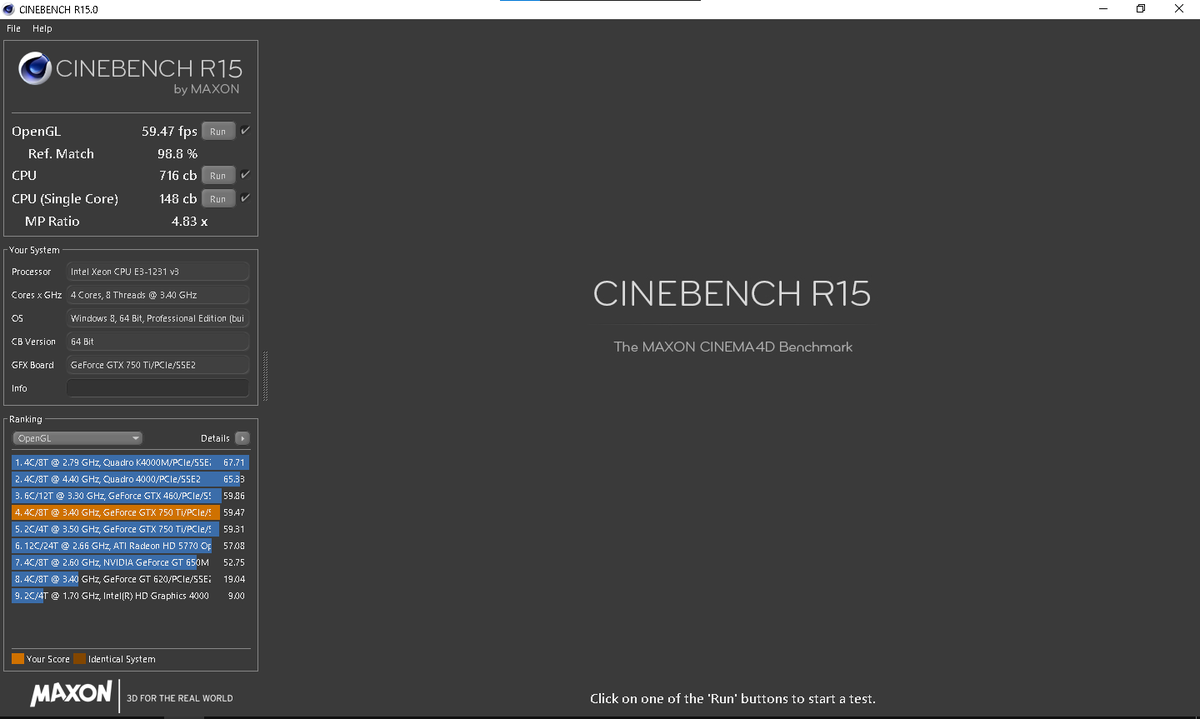Toggle the CPU test checkmark

(x=246, y=174)
